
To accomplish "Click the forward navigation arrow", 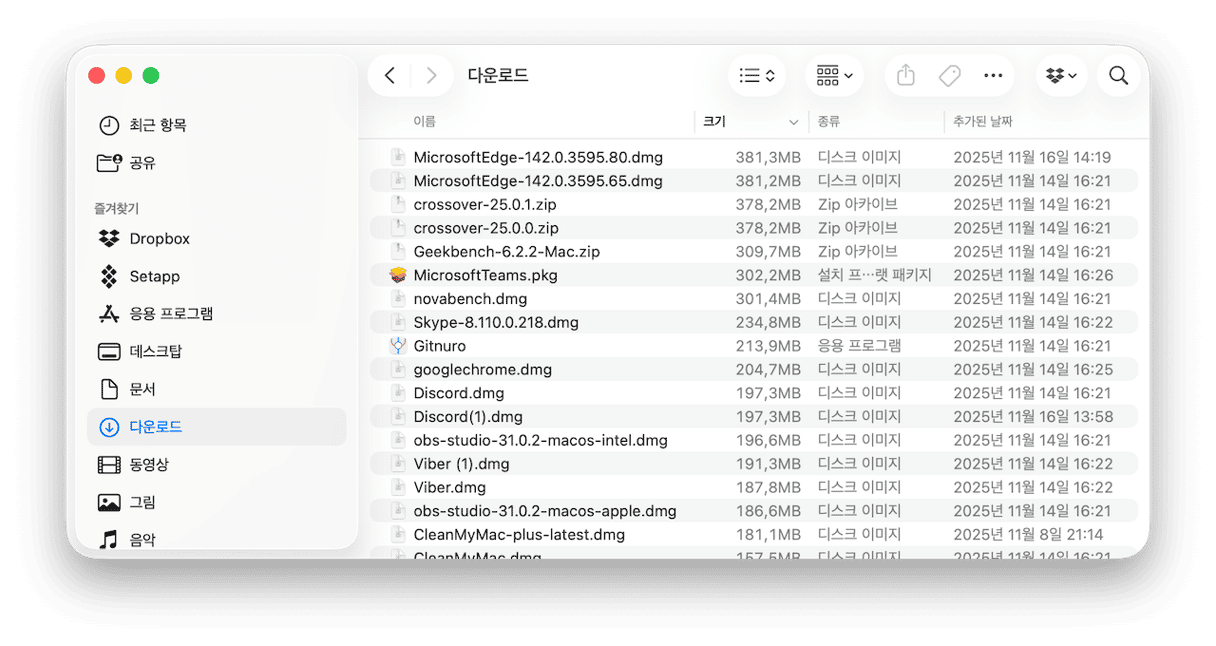I will tap(431, 76).
